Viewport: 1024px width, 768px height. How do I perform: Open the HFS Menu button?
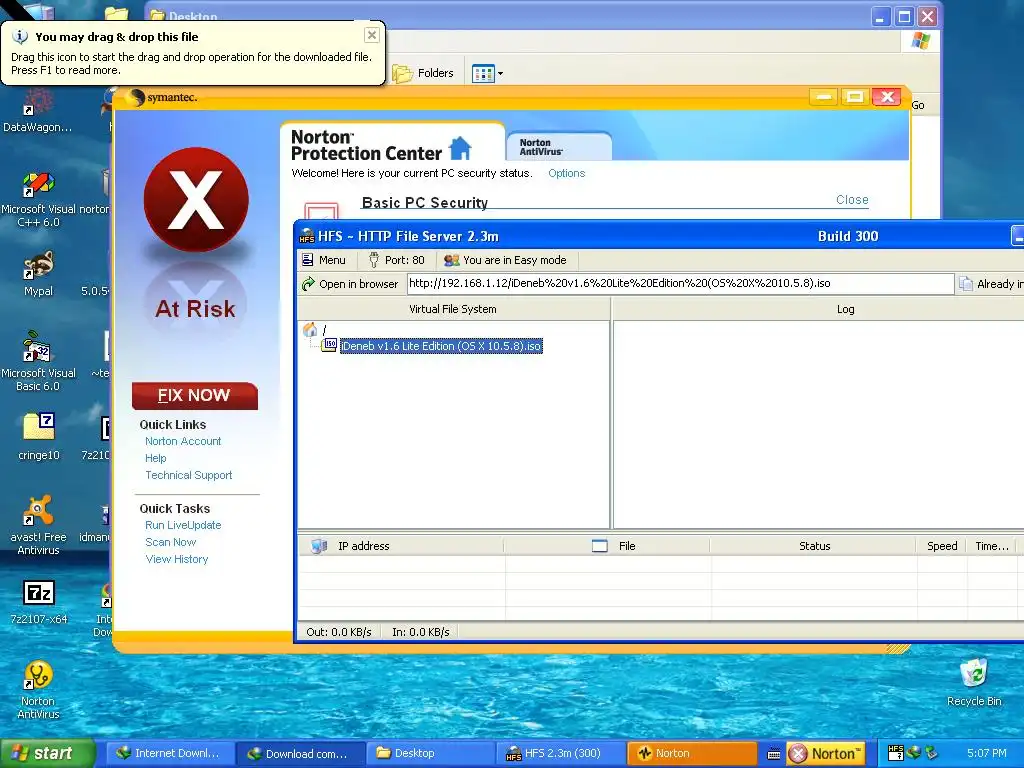[x=324, y=260]
